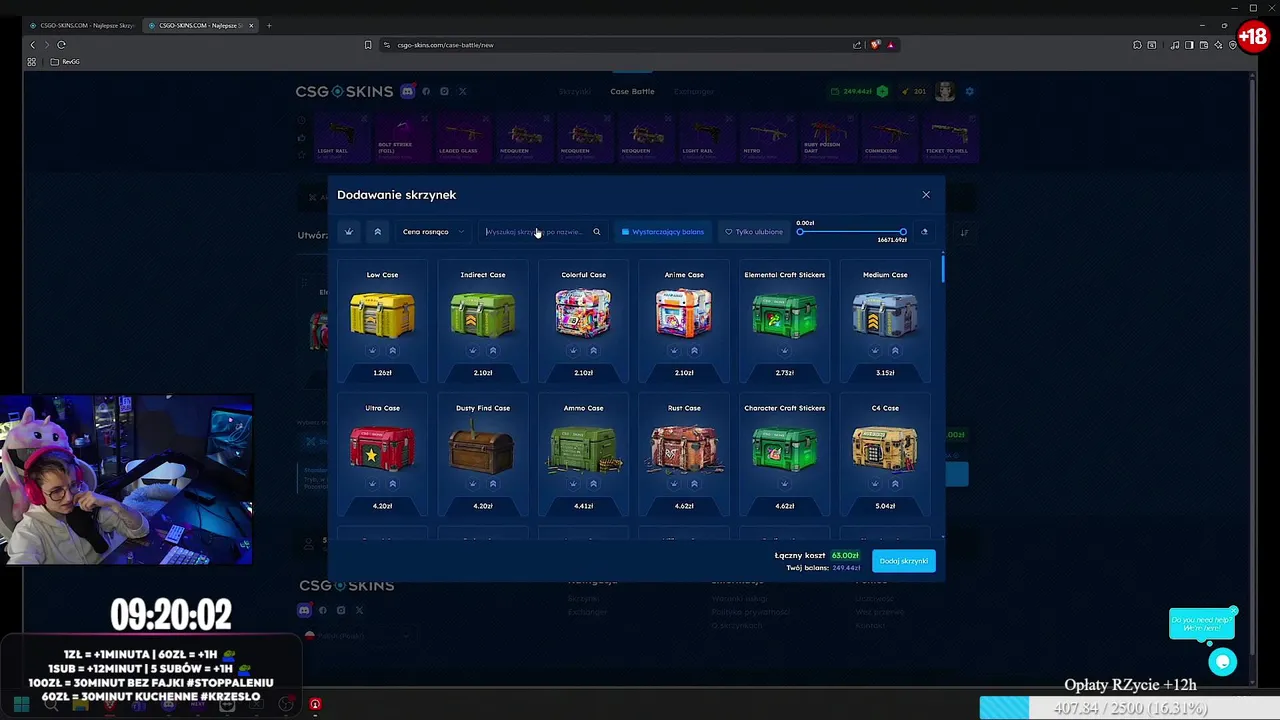Viewport: 1280px width, 720px height.
Task: Toggle Tylko ulubione favorites filter
Action: tap(754, 232)
